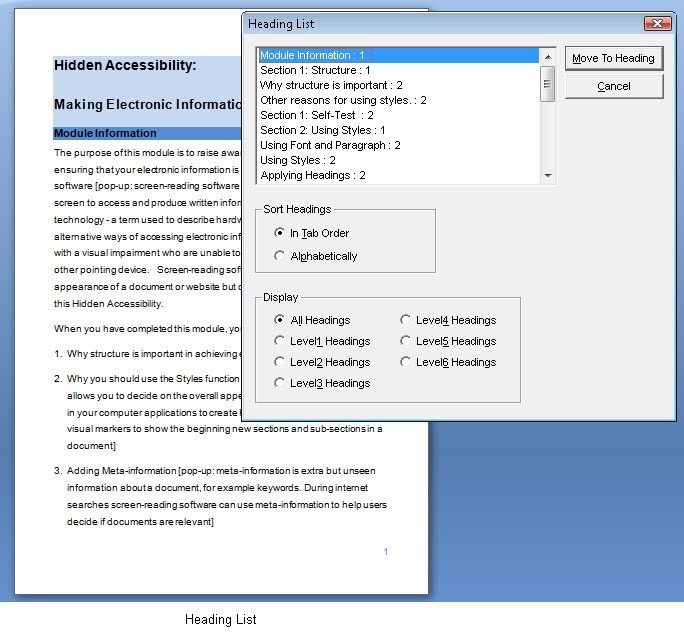Image resolution: width=684 pixels, height=636 pixels.
Task: Click list item 3 'Adding Meta-information' in document
Action: pos(221,496)
